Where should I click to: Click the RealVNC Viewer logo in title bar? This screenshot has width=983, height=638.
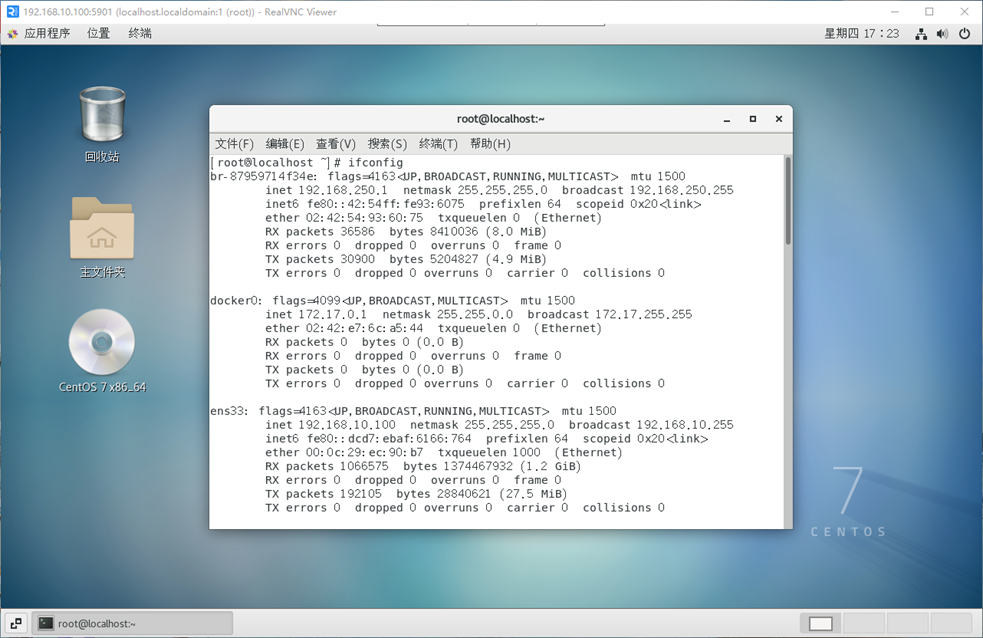(x=11, y=12)
